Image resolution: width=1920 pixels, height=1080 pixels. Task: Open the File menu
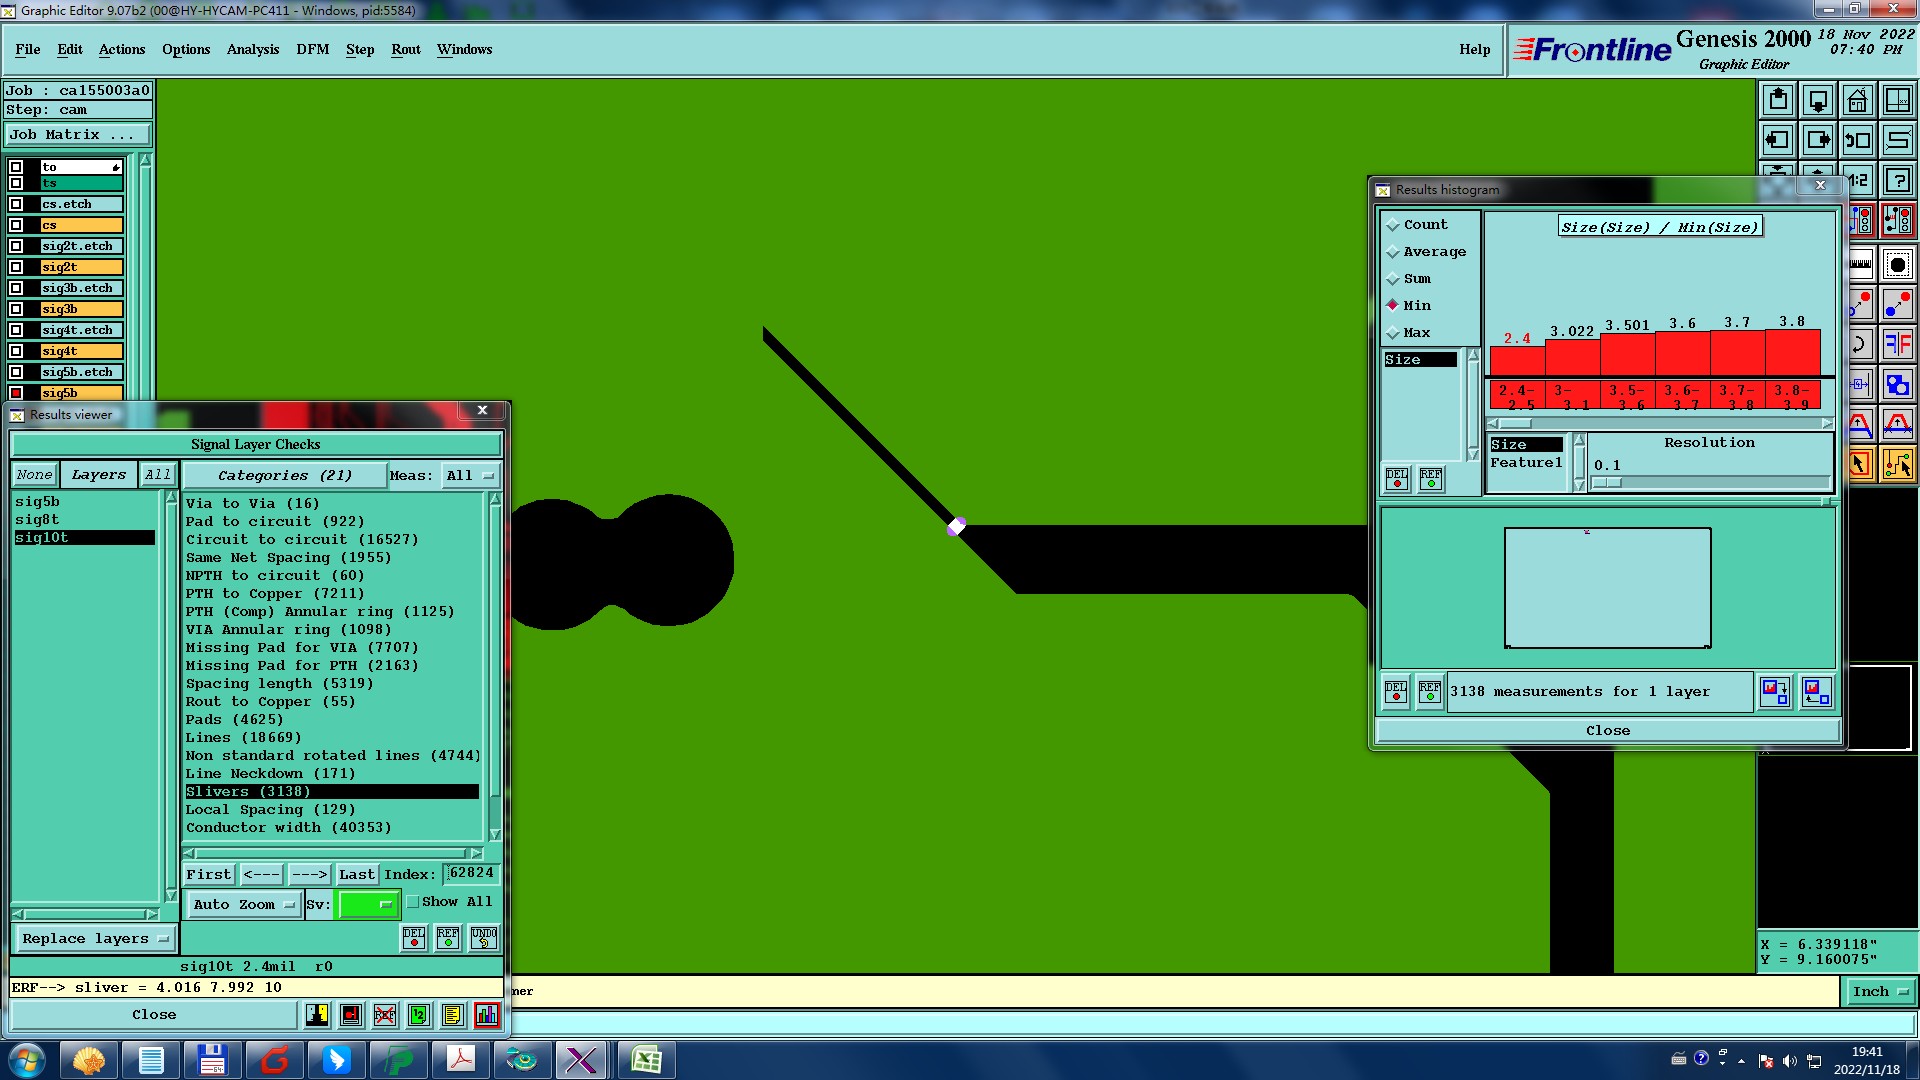point(28,50)
